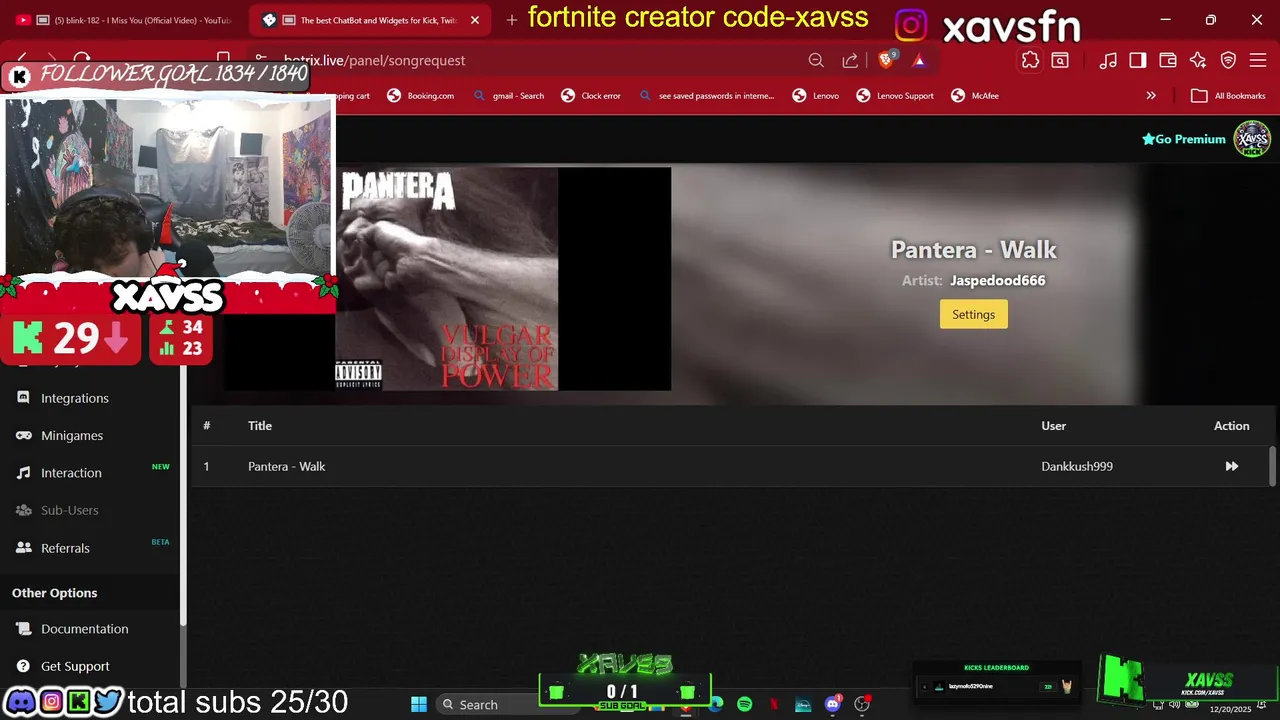The height and width of the screenshot is (720, 1280).
Task: Click the Minigames gamepad icon in sidebar
Action: point(23,435)
